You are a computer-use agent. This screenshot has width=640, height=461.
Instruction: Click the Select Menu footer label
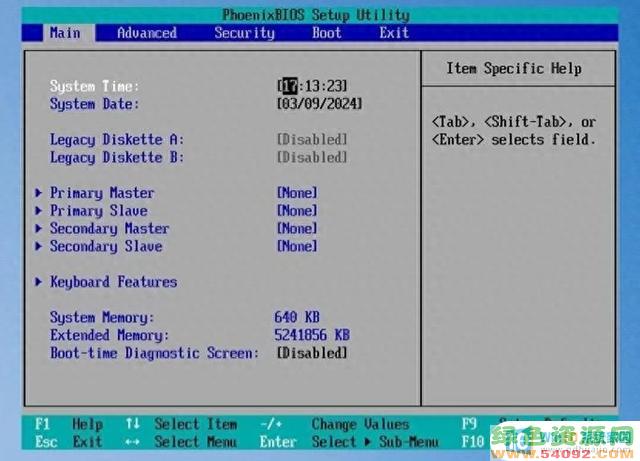click(196, 442)
